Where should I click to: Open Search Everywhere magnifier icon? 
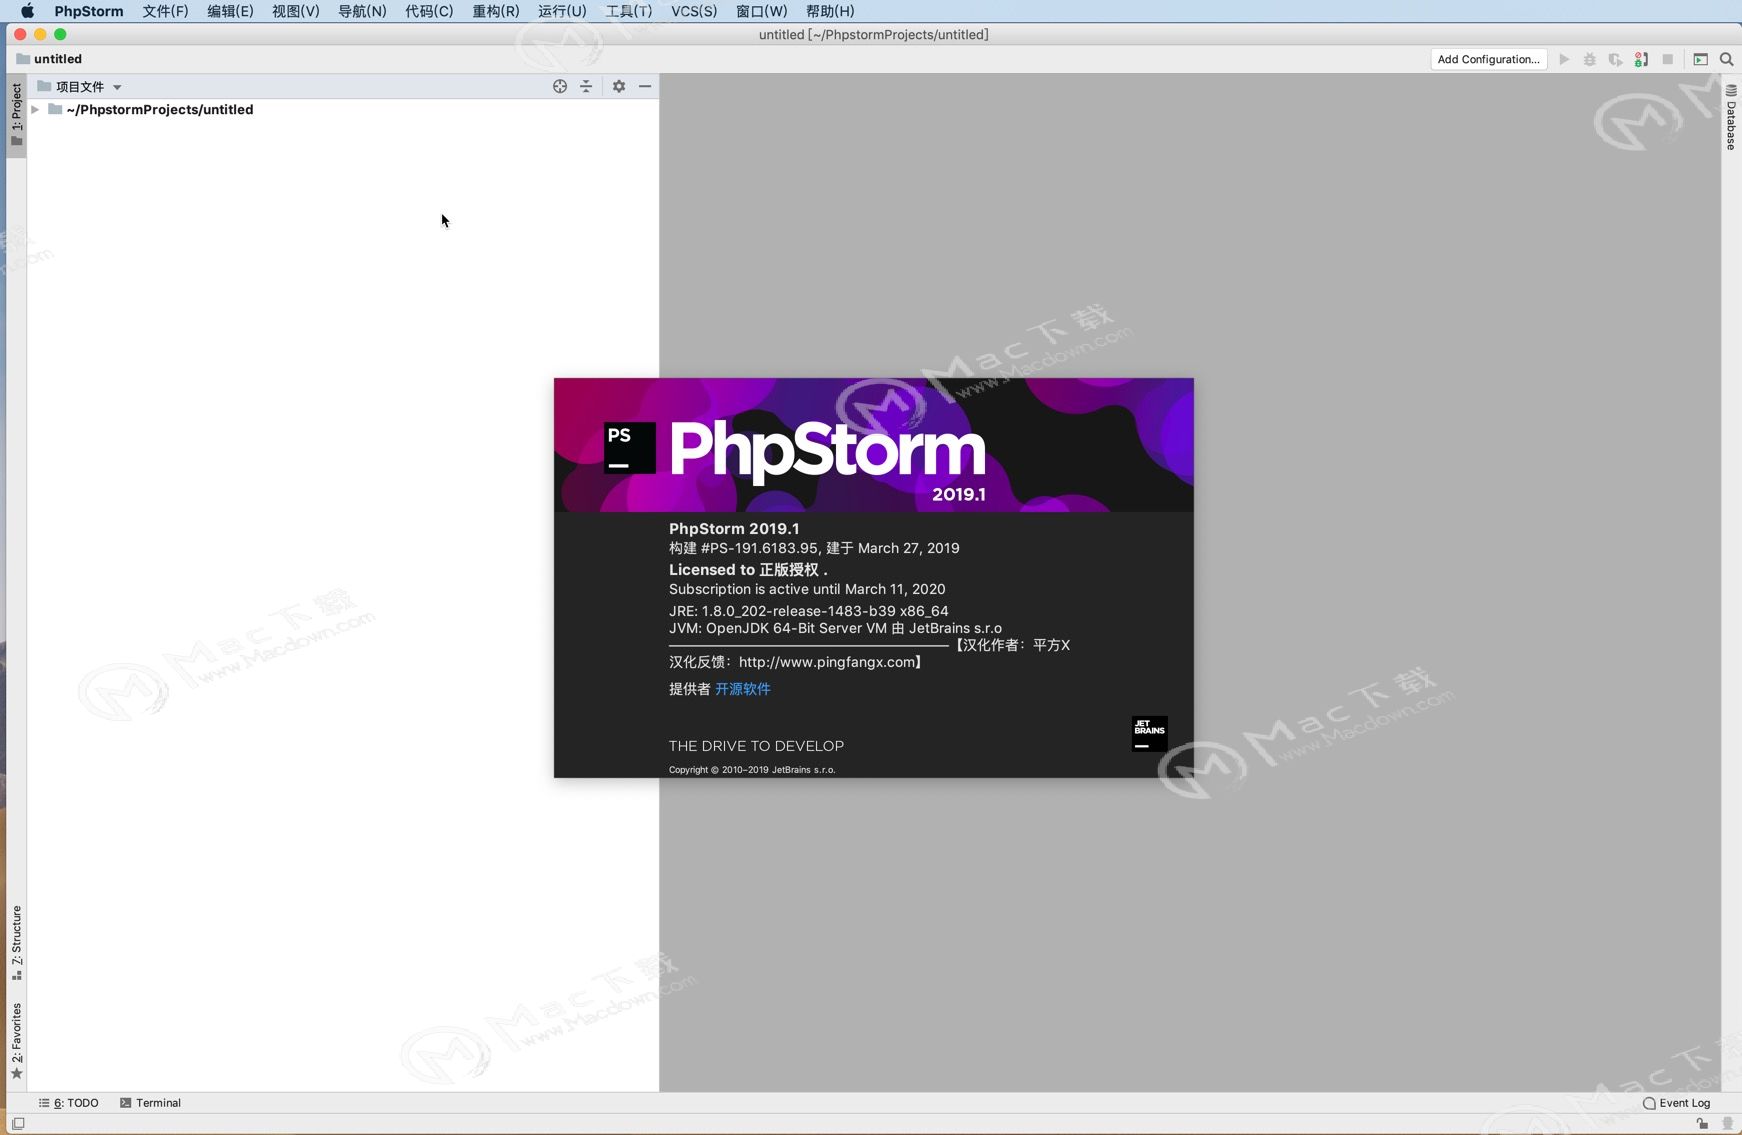pos(1726,59)
